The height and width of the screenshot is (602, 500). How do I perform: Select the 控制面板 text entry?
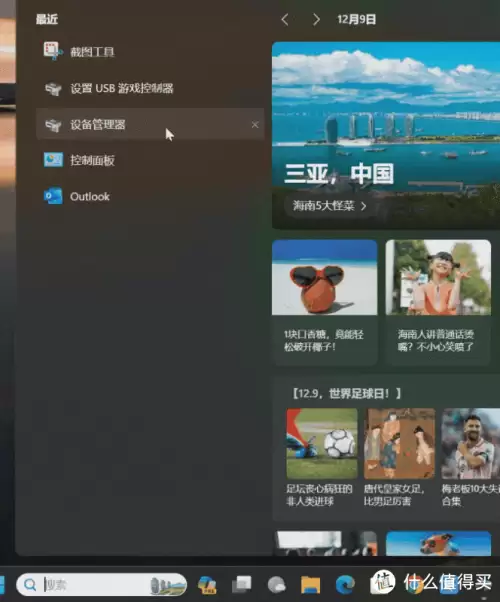92,160
